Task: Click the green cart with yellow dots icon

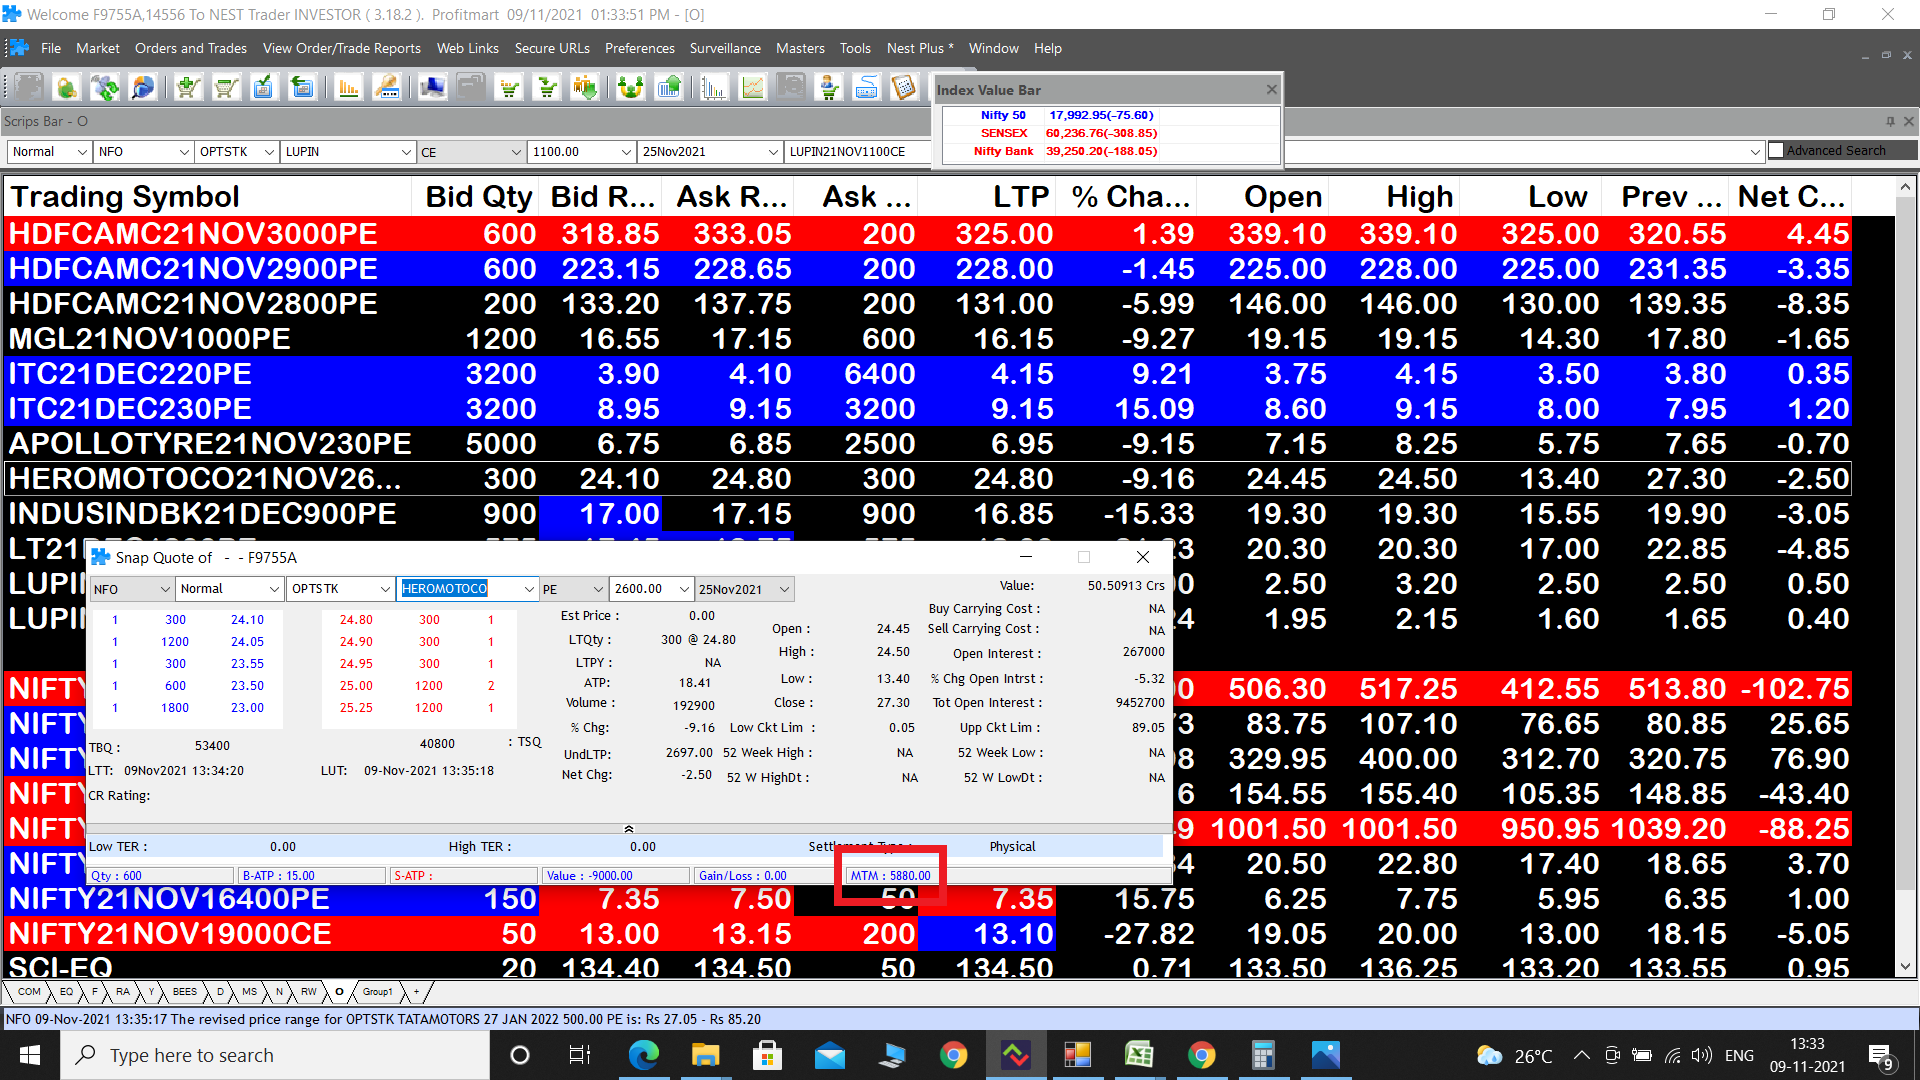Action: [x=510, y=88]
